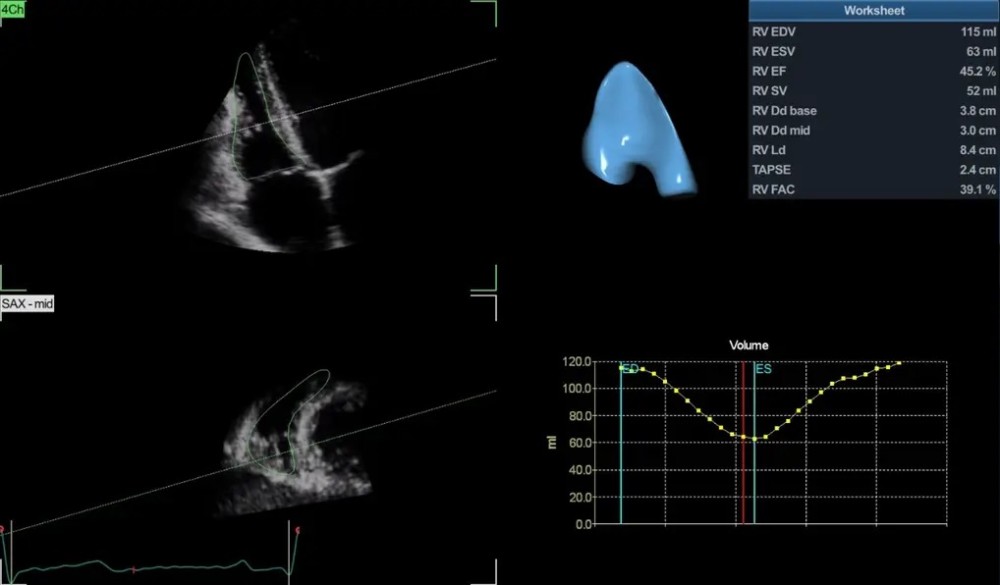
Task: Click the ES marker label on volume graph
Action: (x=764, y=369)
